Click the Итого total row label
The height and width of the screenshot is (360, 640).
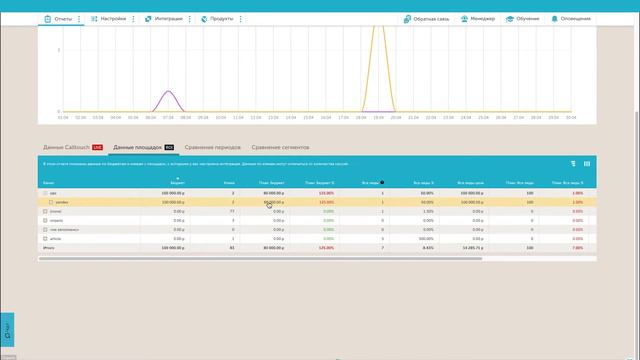[x=49, y=248]
